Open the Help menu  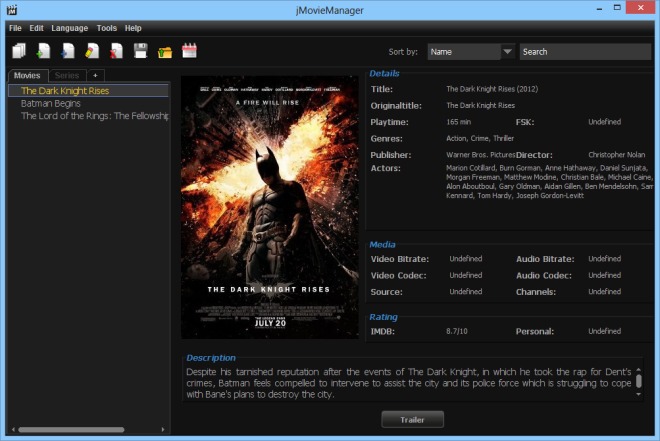(133, 28)
